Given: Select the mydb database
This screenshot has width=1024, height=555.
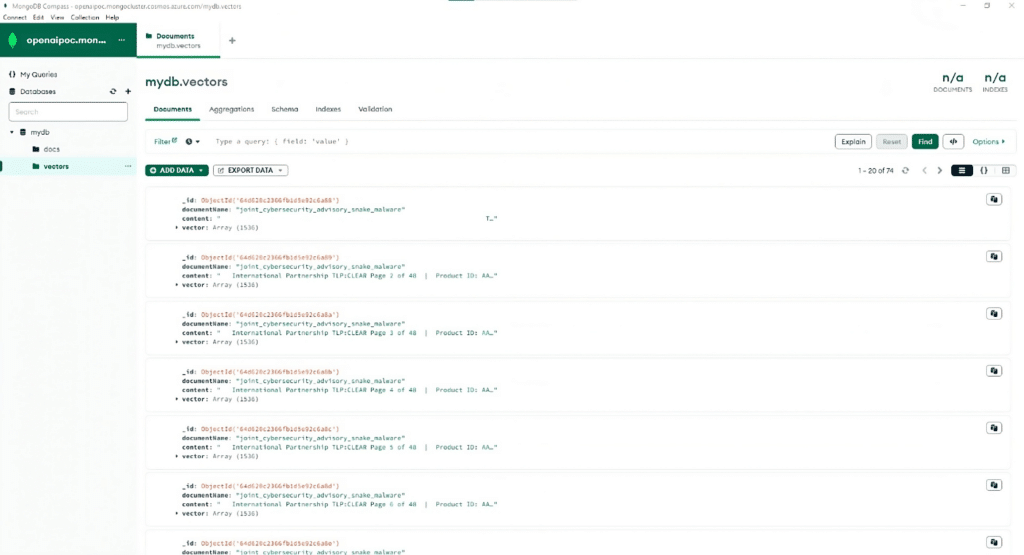Looking at the screenshot, I should (x=40, y=132).
